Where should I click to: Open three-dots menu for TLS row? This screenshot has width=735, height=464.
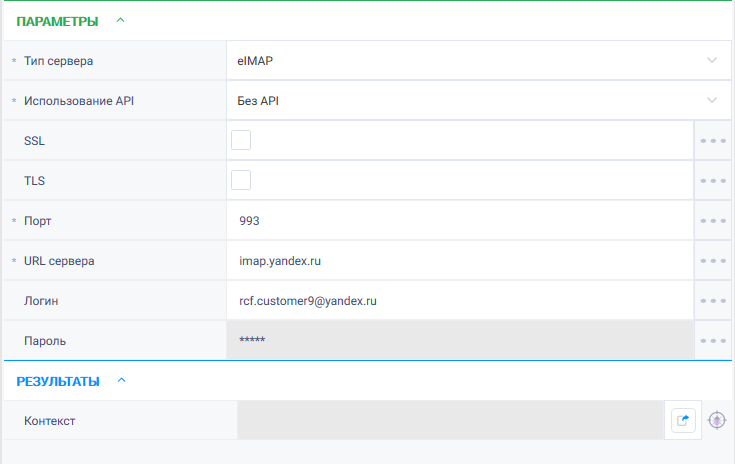(x=713, y=180)
